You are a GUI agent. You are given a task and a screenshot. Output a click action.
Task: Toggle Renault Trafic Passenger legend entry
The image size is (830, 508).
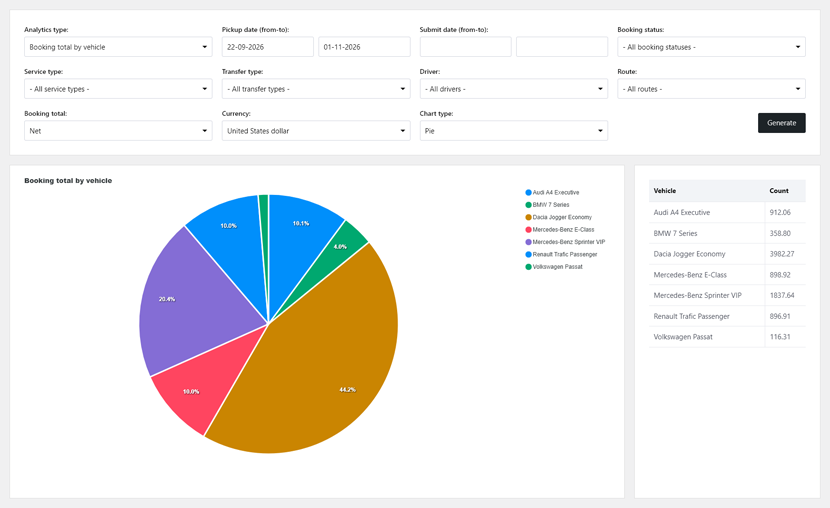point(561,255)
